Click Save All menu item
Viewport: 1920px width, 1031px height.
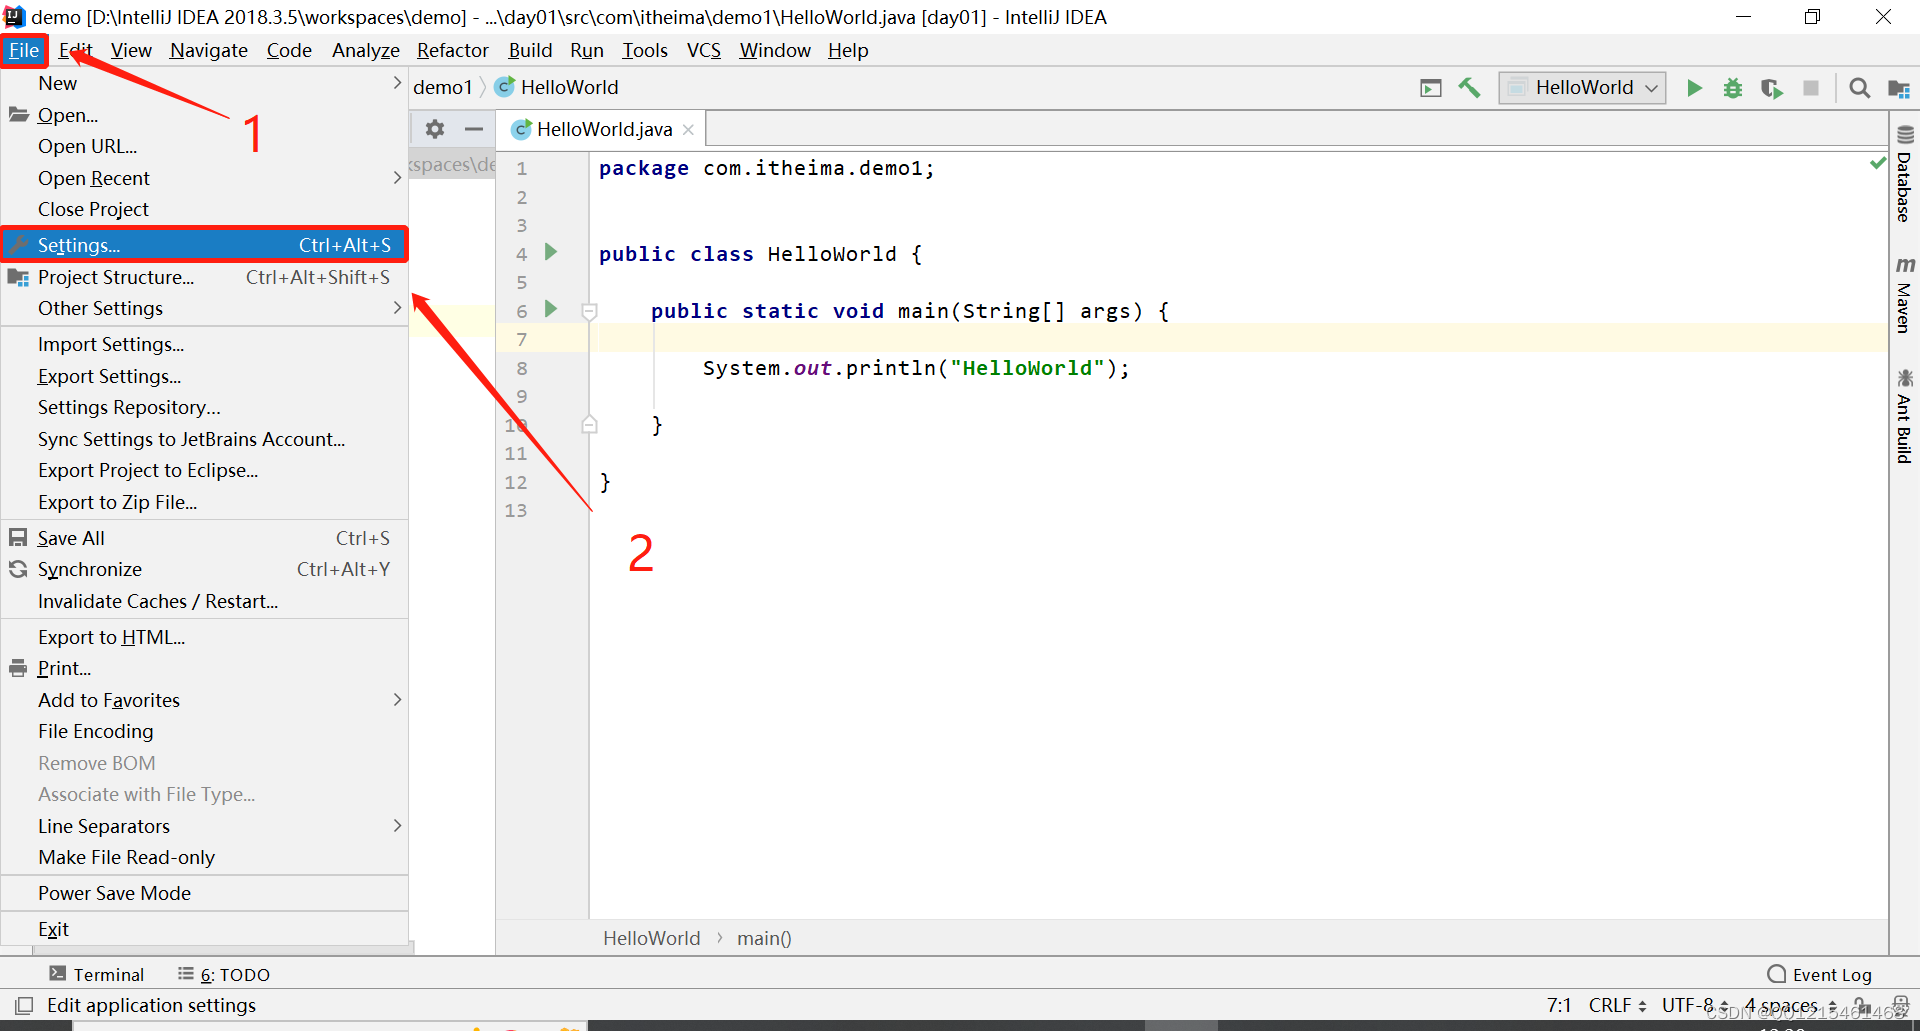(x=205, y=538)
